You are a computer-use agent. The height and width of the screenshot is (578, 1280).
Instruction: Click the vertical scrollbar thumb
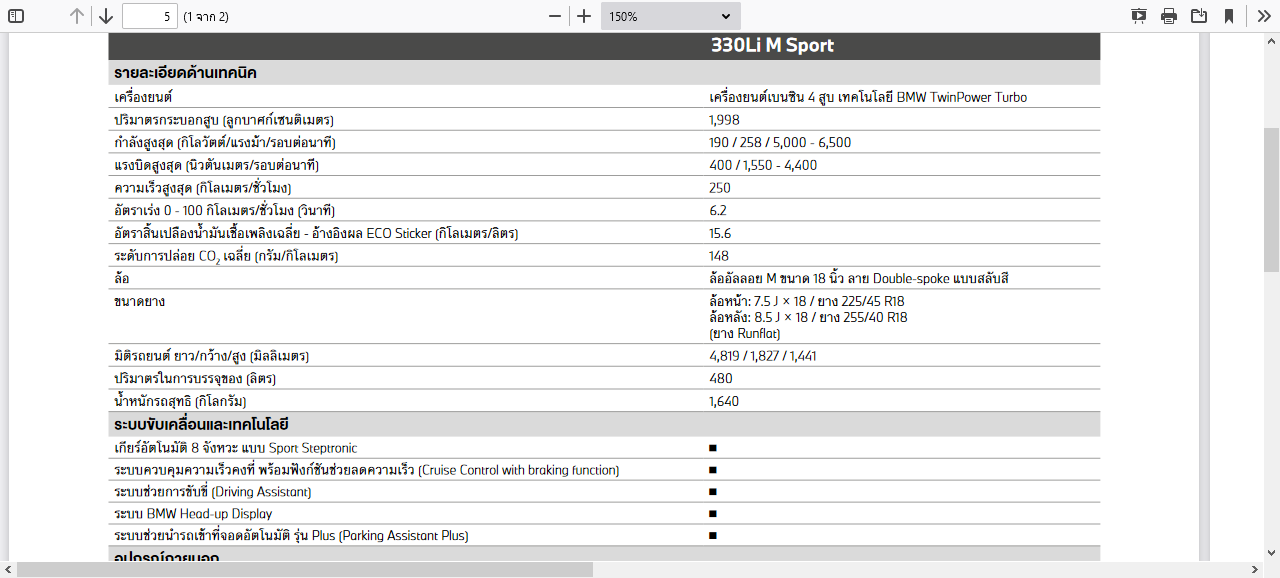point(1271,200)
